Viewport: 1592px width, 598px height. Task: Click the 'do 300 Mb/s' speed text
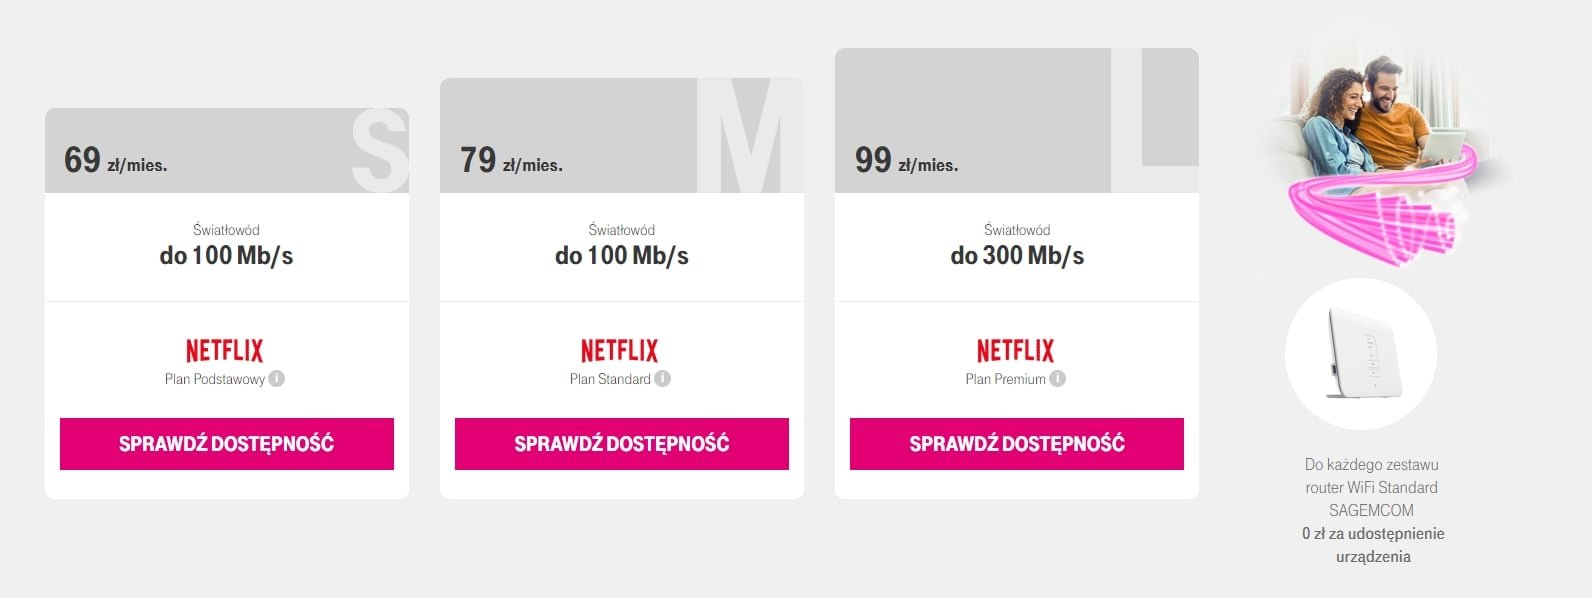(1017, 256)
